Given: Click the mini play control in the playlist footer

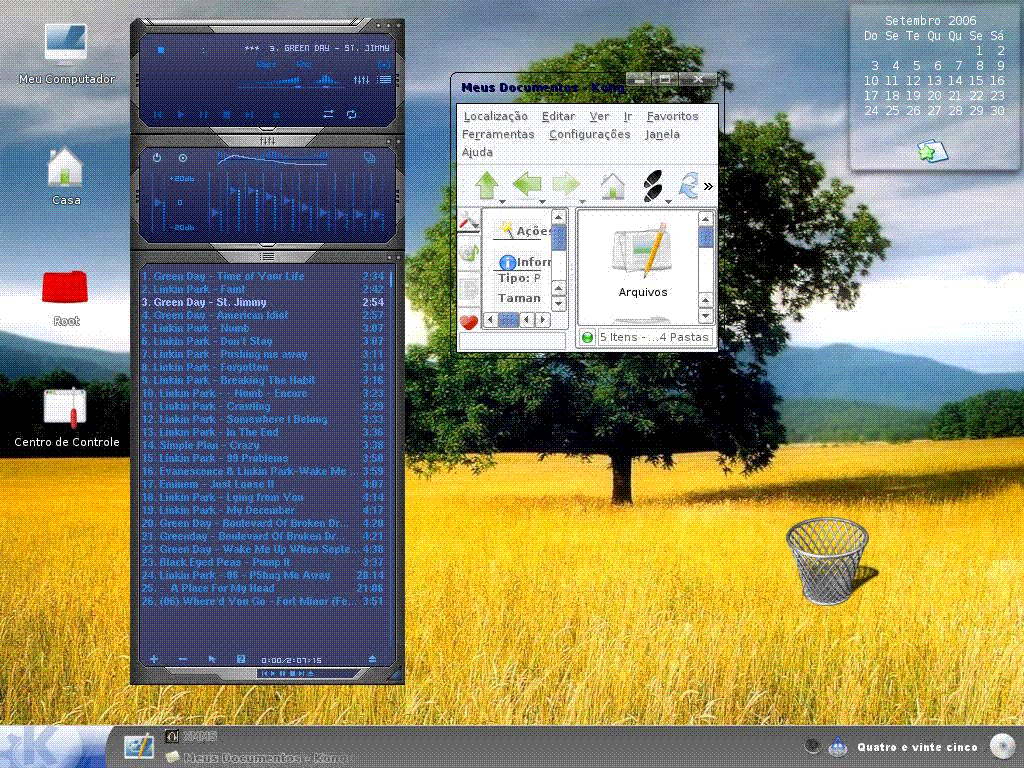Looking at the screenshot, I should [x=273, y=673].
